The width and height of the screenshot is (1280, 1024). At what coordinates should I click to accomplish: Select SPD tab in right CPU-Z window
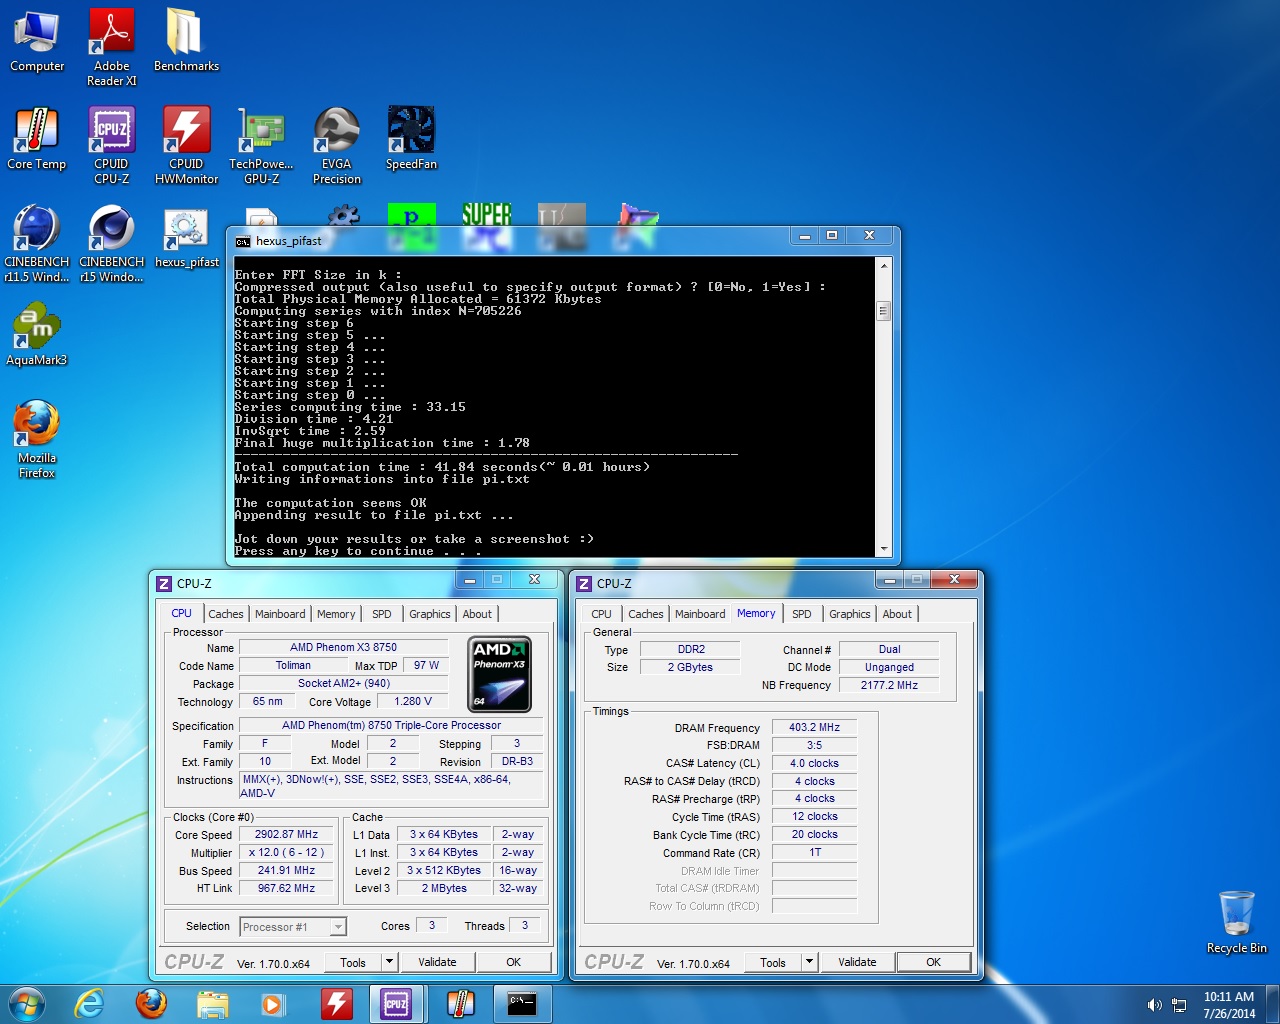coord(802,614)
